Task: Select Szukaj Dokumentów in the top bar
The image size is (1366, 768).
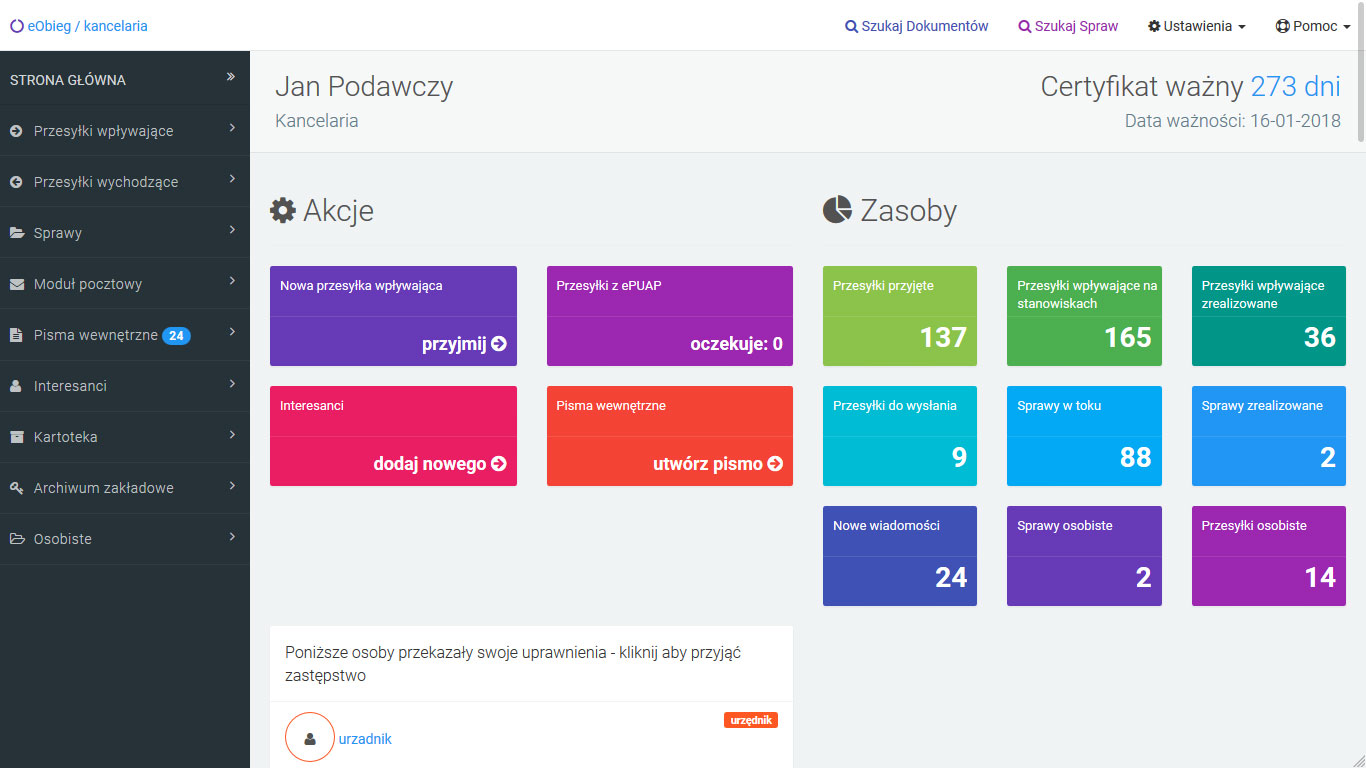Action: [916, 26]
